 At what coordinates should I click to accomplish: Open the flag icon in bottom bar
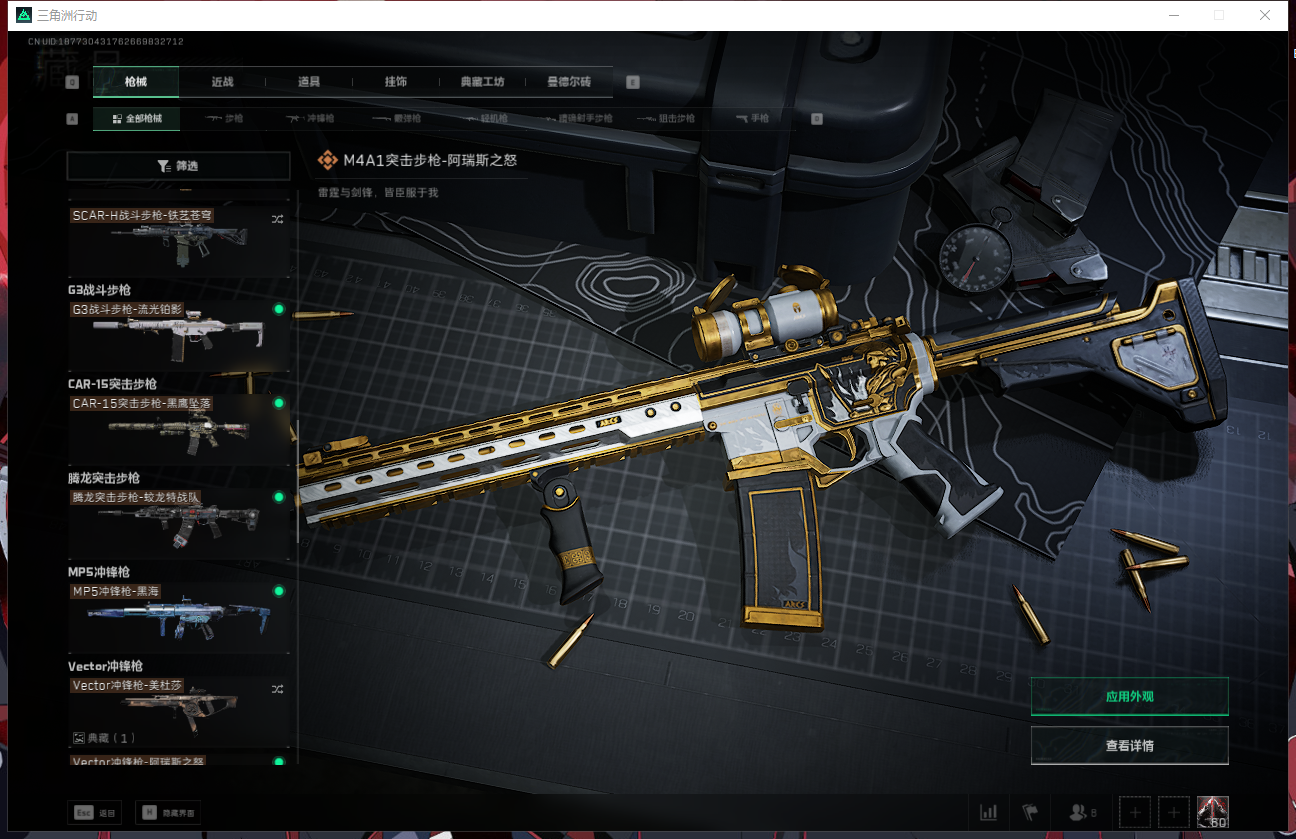point(1030,812)
